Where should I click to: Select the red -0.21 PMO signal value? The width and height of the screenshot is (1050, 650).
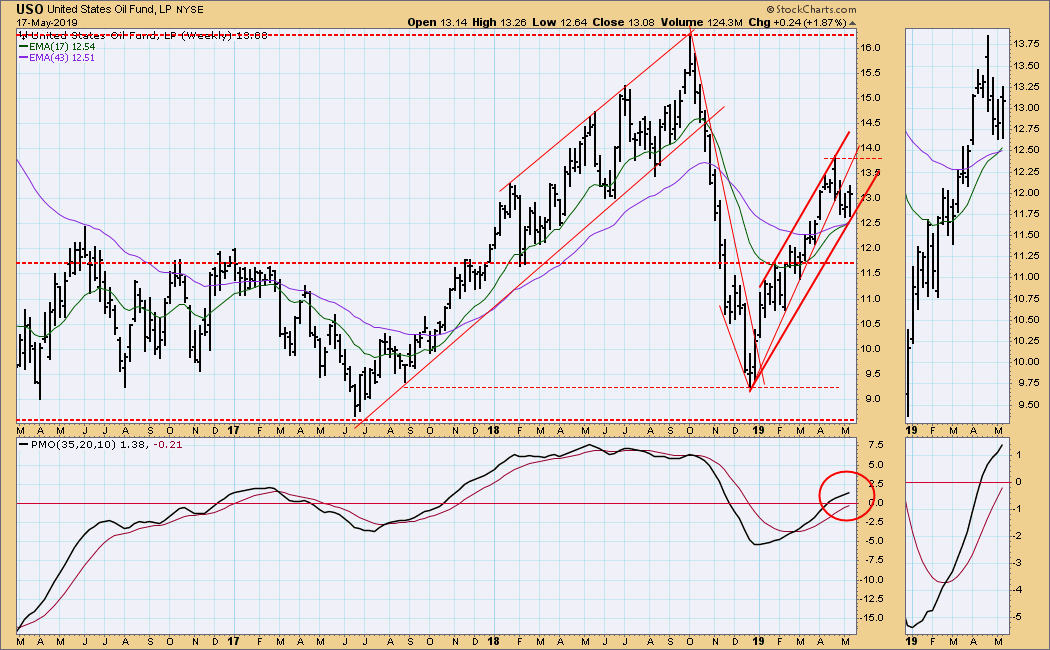(167, 444)
